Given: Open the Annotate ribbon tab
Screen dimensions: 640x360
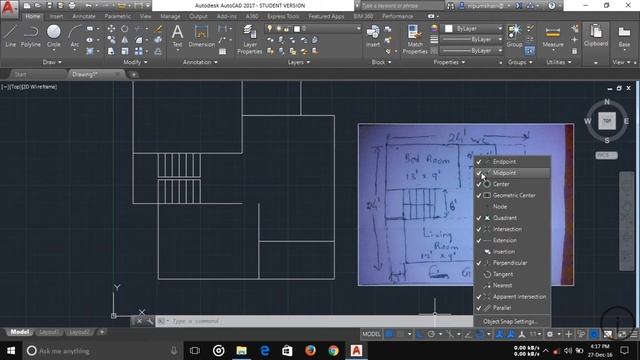Looking at the screenshot, I should (x=84, y=16).
